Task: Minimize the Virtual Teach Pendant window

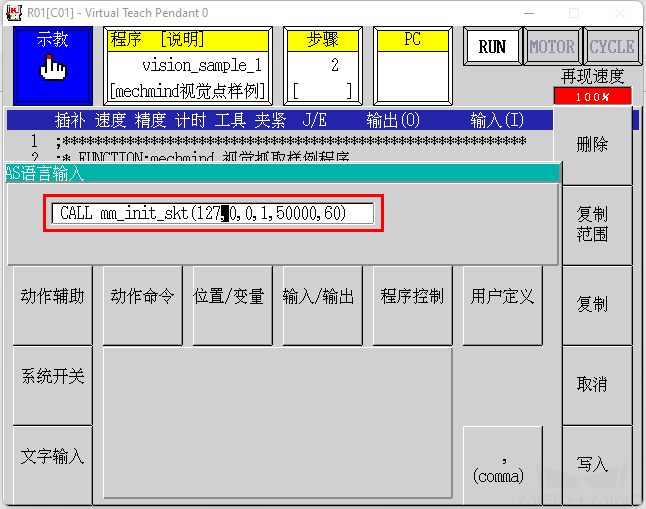Action: click(x=529, y=13)
